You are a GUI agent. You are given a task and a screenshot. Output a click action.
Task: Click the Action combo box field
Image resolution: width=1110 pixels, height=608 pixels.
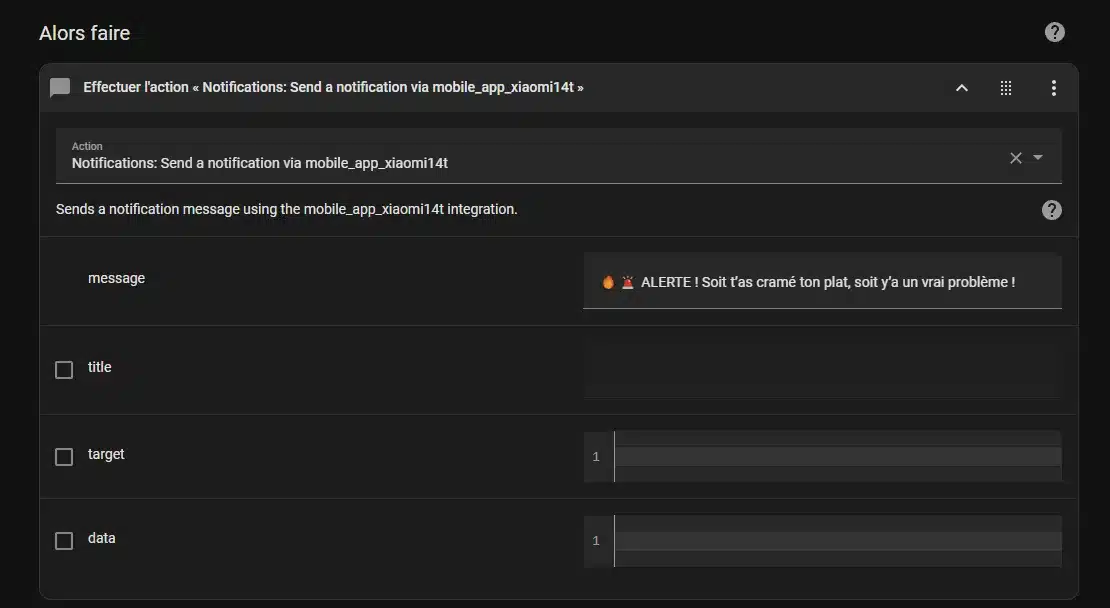(x=559, y=156)
